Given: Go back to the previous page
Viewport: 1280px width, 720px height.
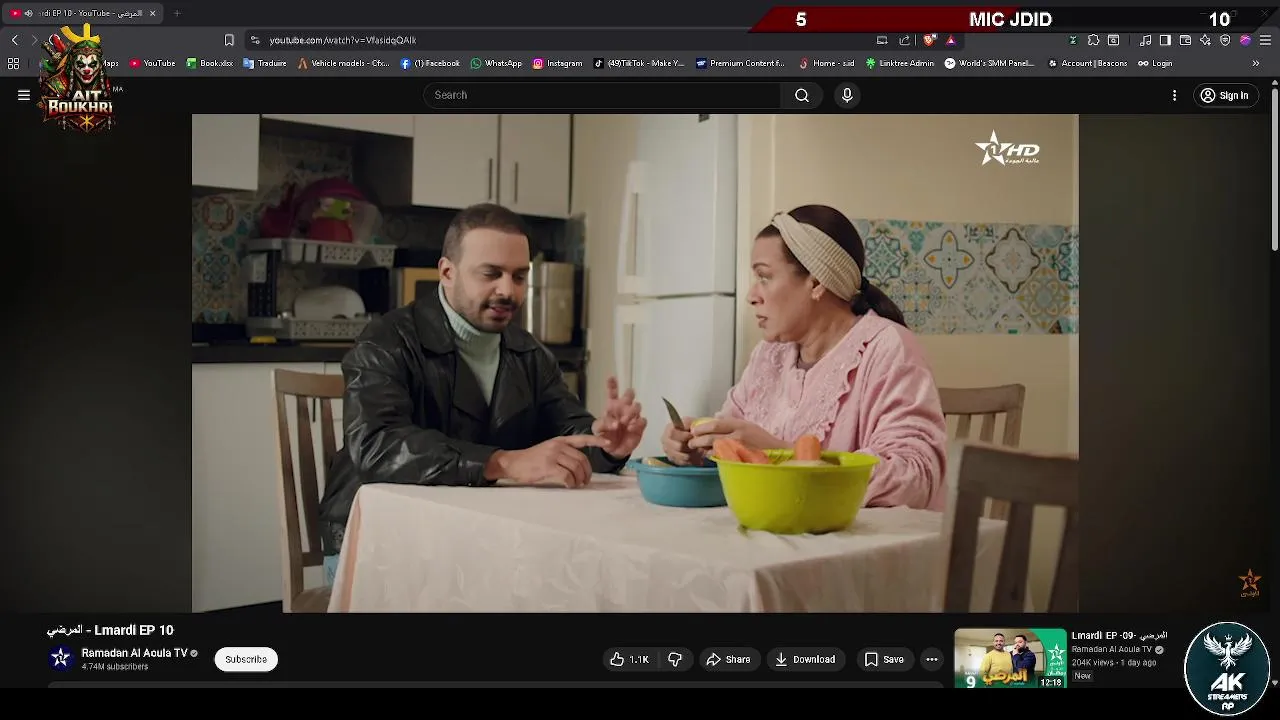Looking at the screenshot, I should 14,40.
